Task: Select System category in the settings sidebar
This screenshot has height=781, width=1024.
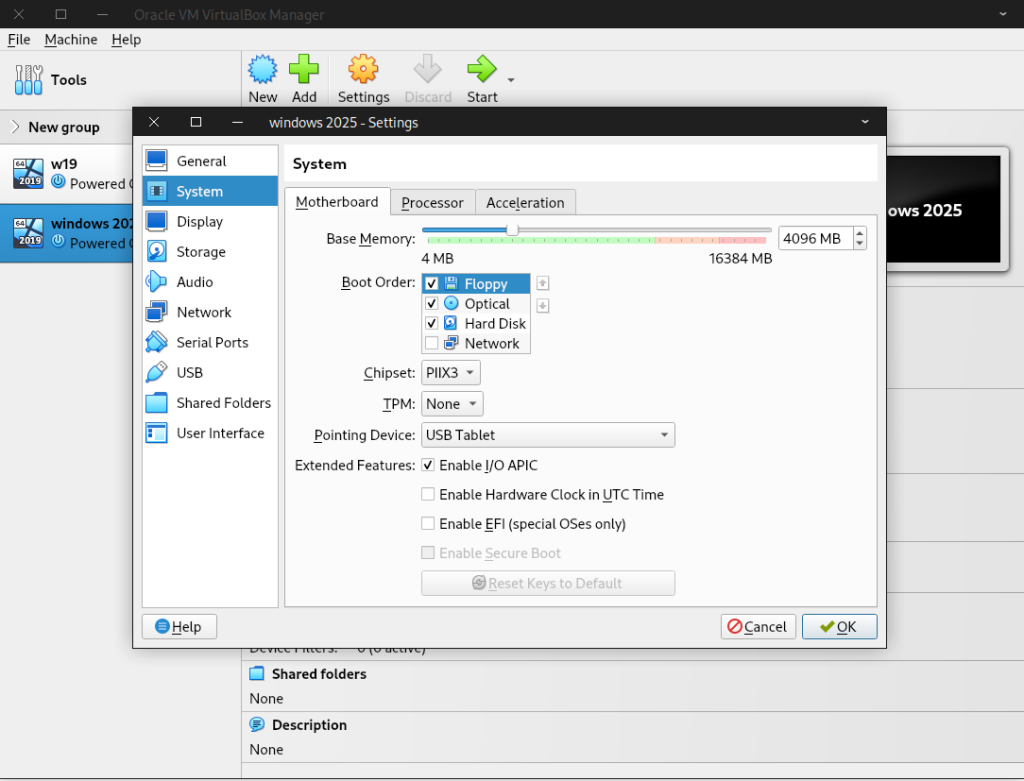Action: 210,191
